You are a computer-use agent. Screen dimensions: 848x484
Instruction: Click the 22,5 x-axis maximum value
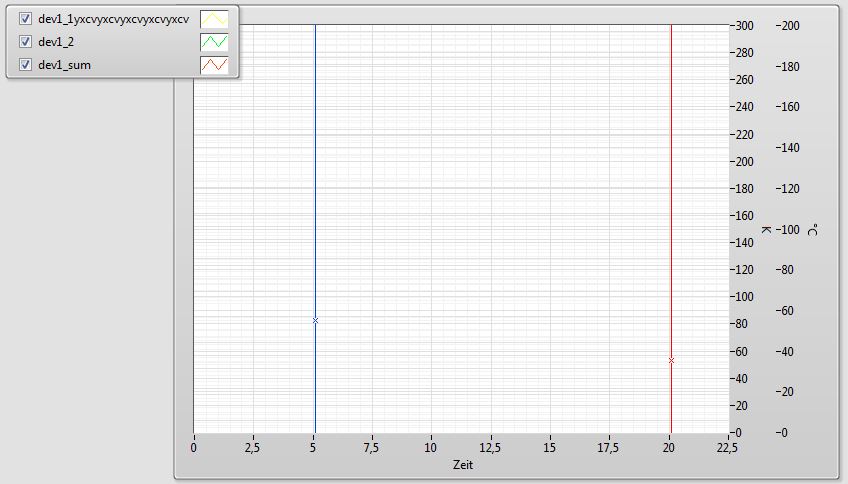[x=727, y=448]
